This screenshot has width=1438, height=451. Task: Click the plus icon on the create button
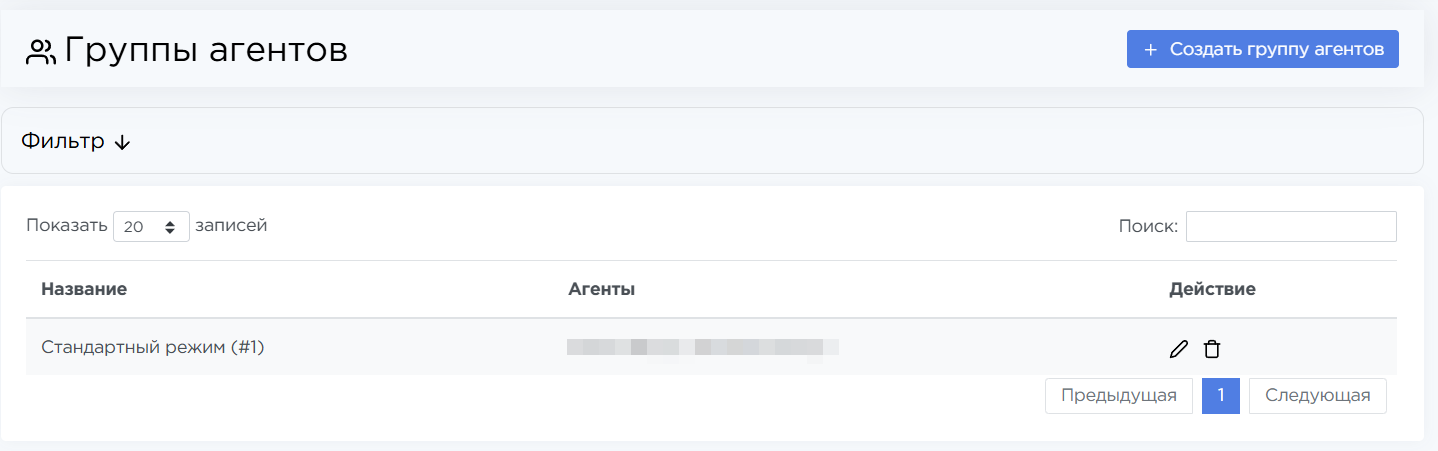click(1150, 50)
